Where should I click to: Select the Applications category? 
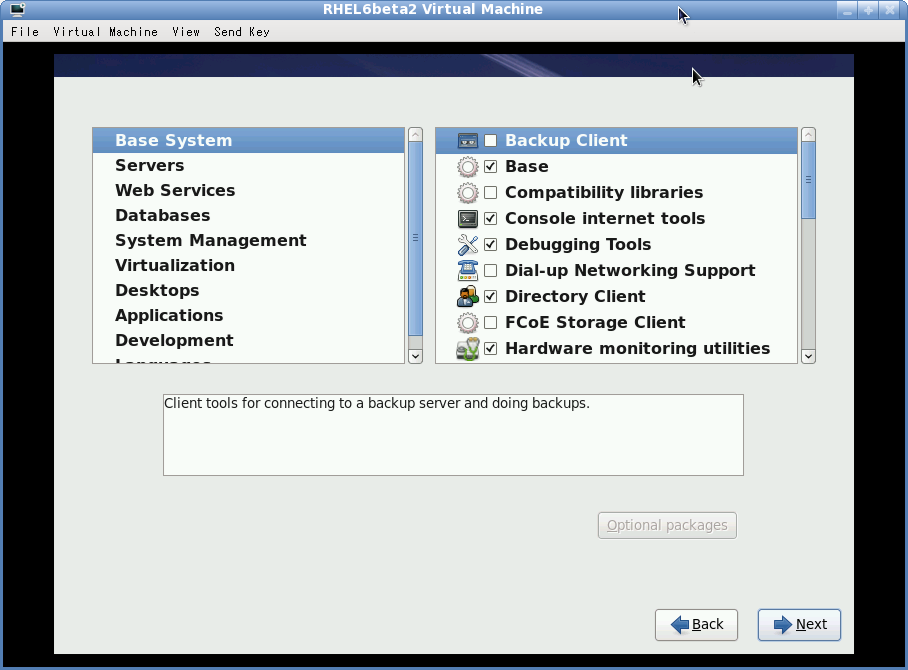(248, 315)
